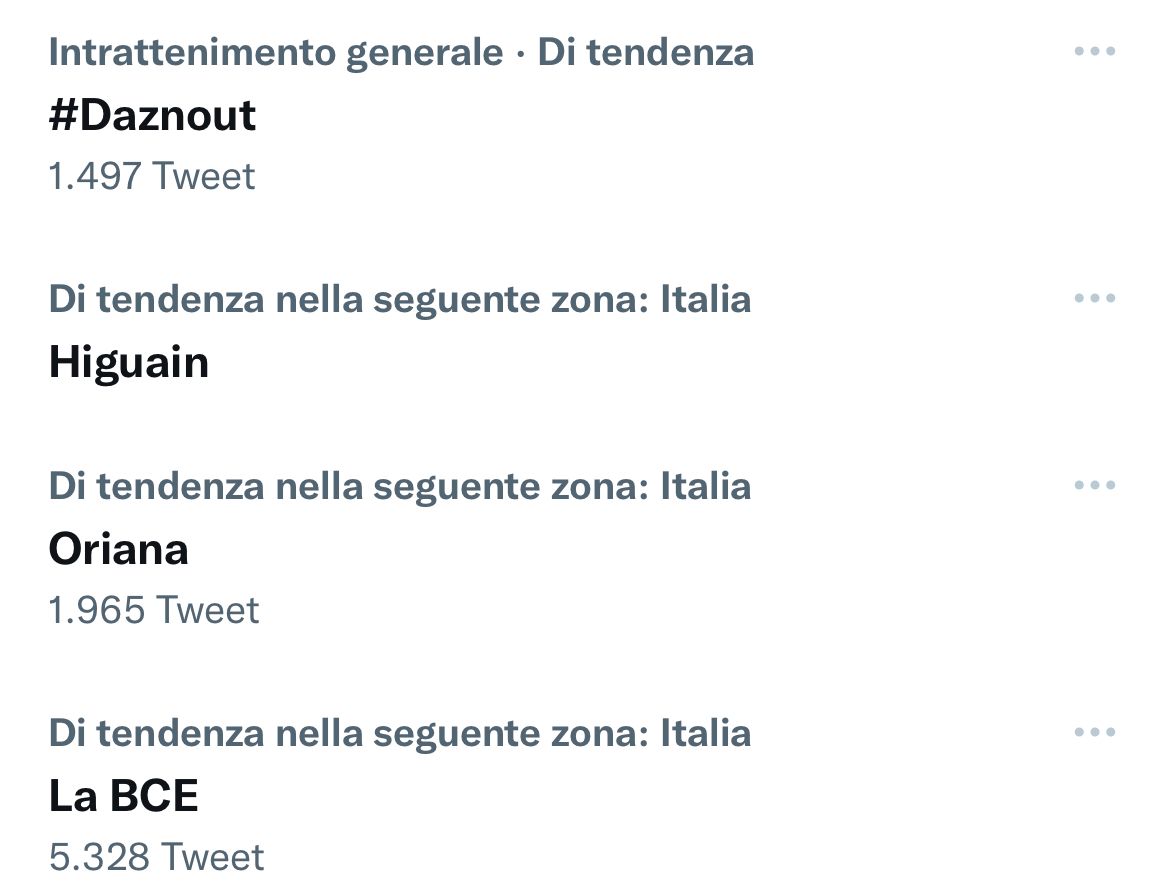This screenshot has width=1170, height=886.
Task: Open more options for #Daznout trend
Action: click(1094, 51)
